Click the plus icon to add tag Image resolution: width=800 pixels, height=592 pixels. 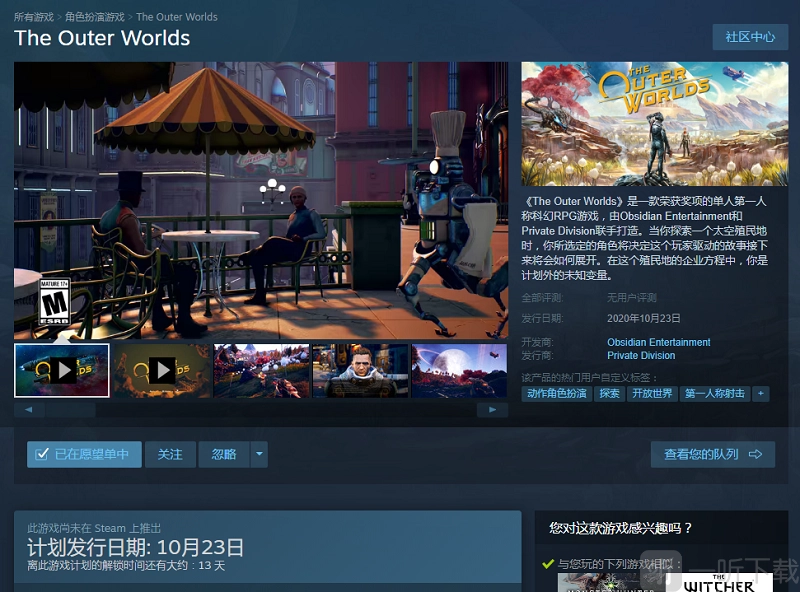click(x=761, y=394)
